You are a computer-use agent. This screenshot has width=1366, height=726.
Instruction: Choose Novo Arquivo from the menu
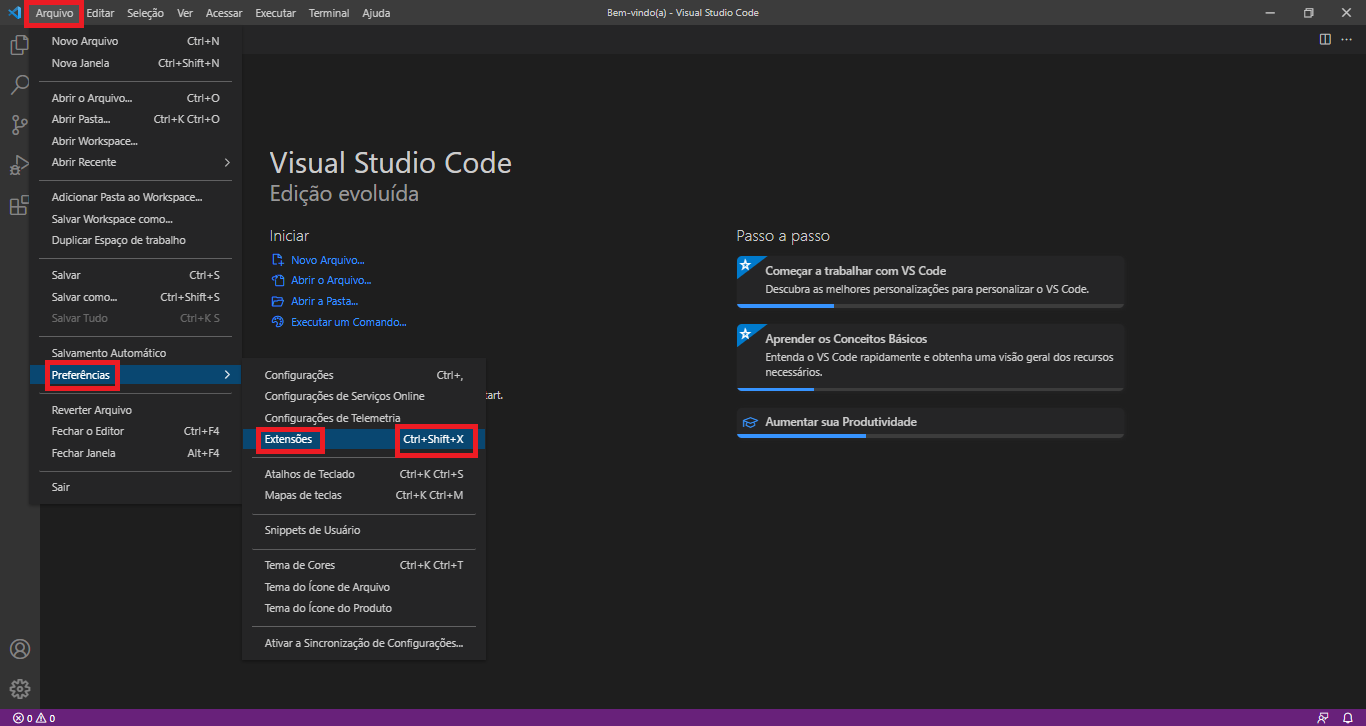tap(135, 41)
